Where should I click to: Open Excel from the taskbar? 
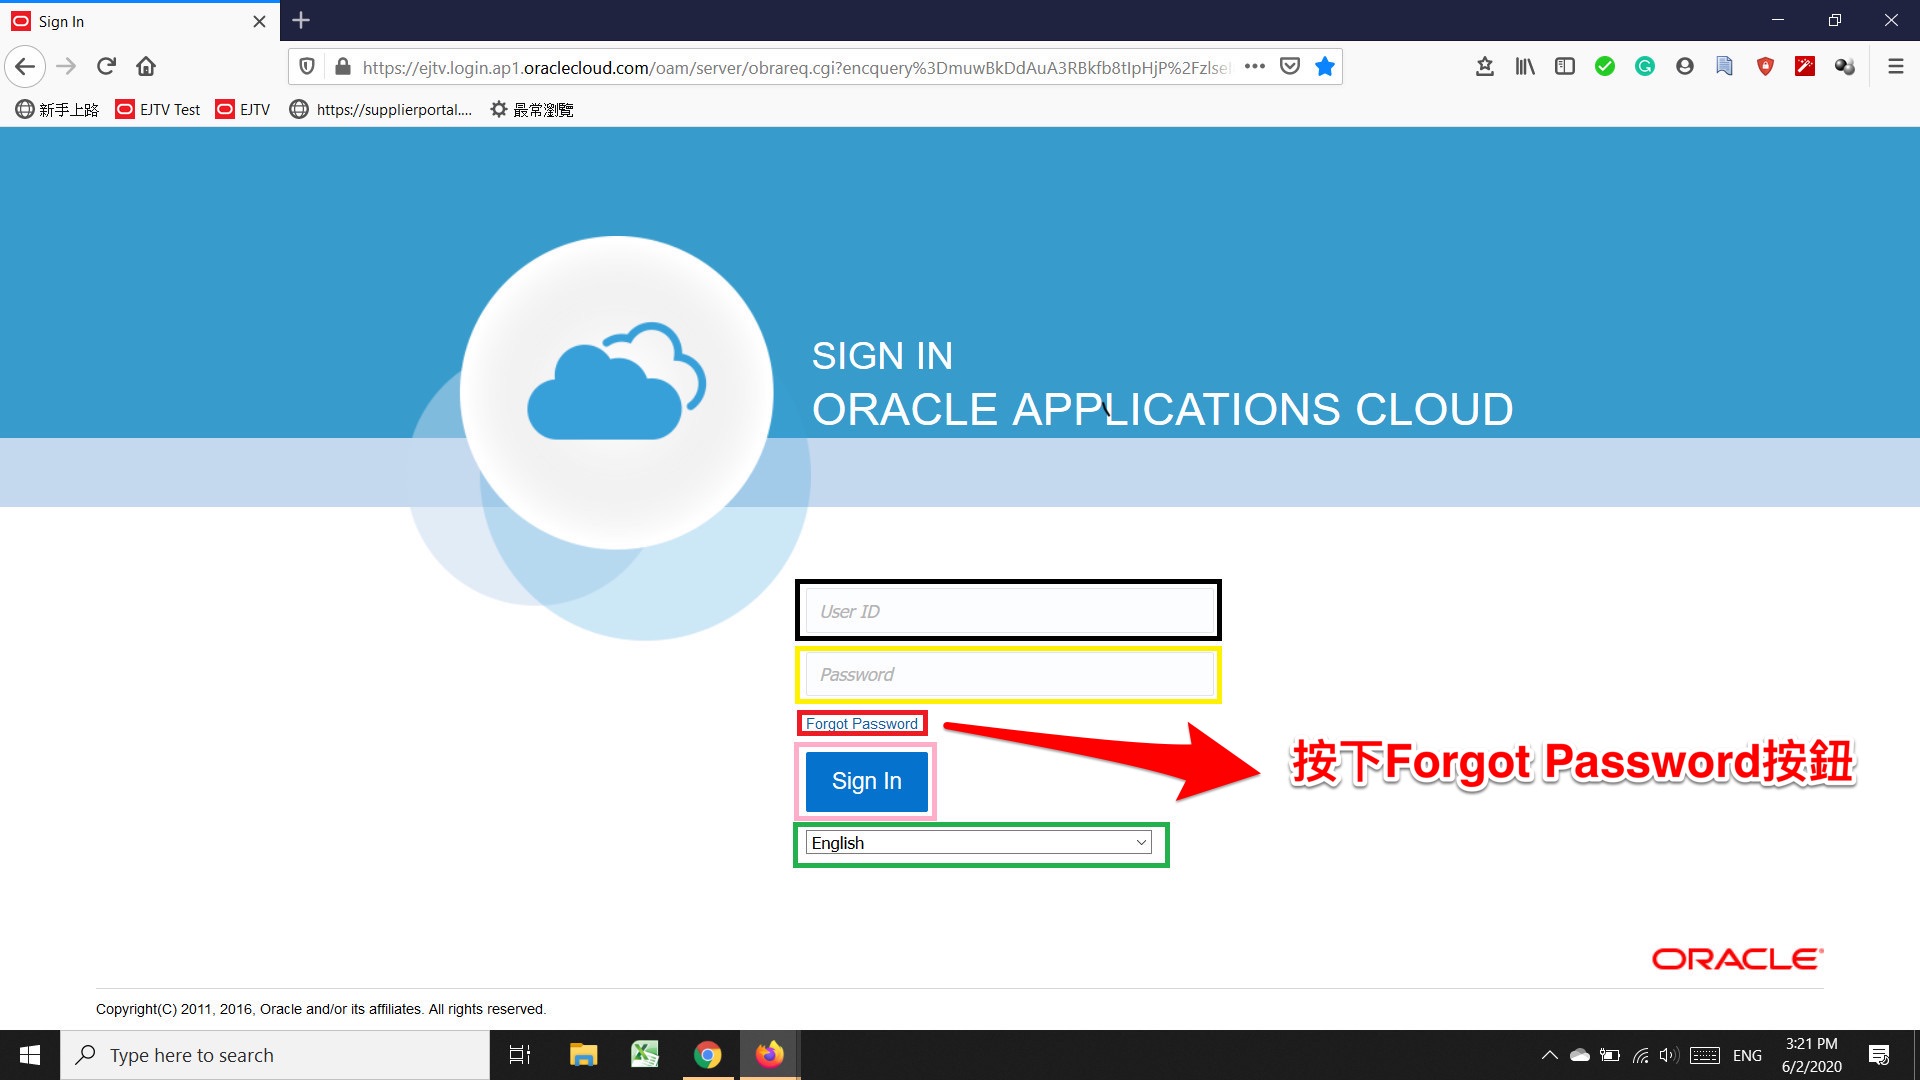point(645,1055)
